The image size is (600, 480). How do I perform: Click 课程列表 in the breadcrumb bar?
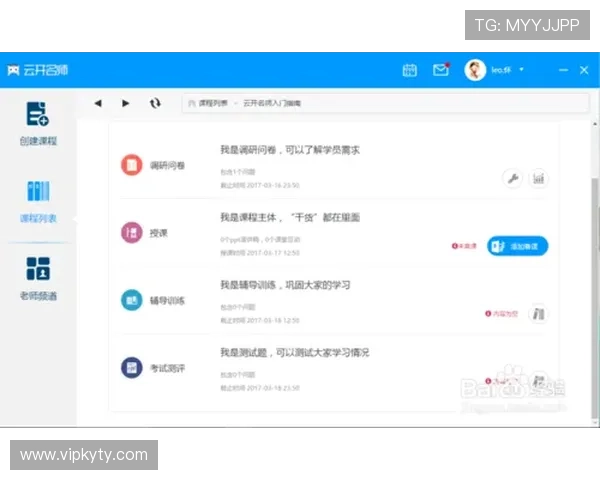pos(213,103)
